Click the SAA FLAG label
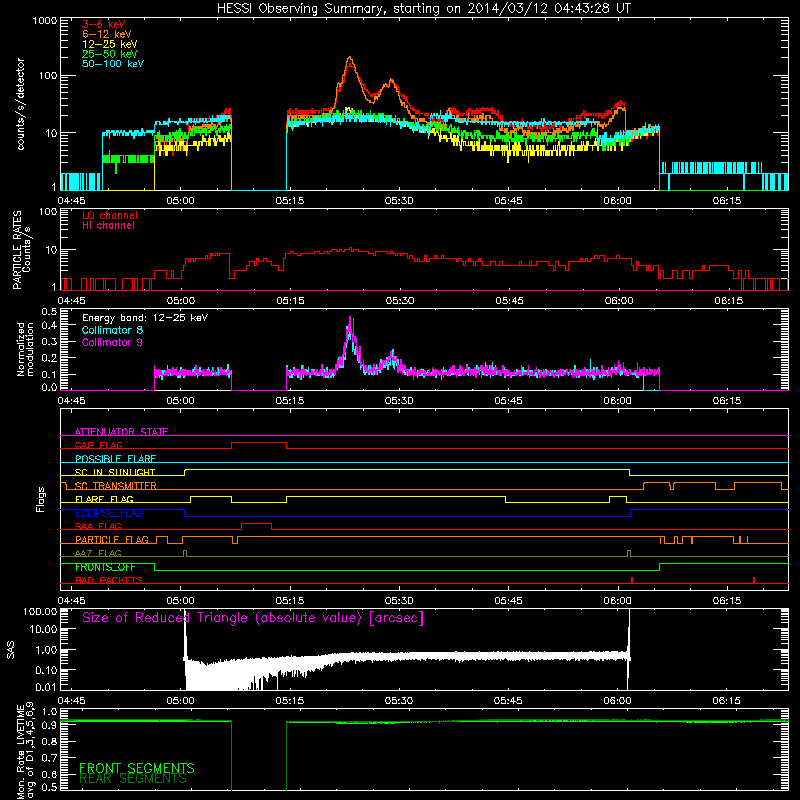This screenshot has width=800, height=800. tap(98, 526)
